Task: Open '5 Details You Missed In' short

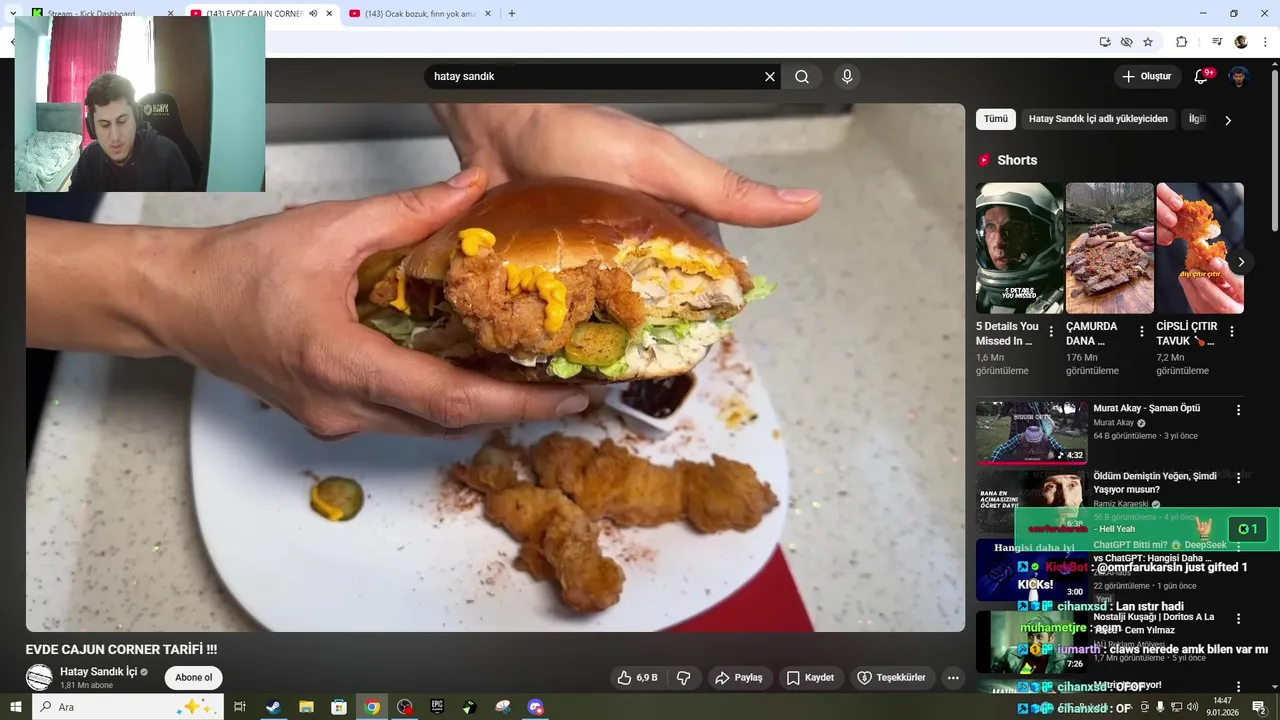Action: [x=1019, y=248]
